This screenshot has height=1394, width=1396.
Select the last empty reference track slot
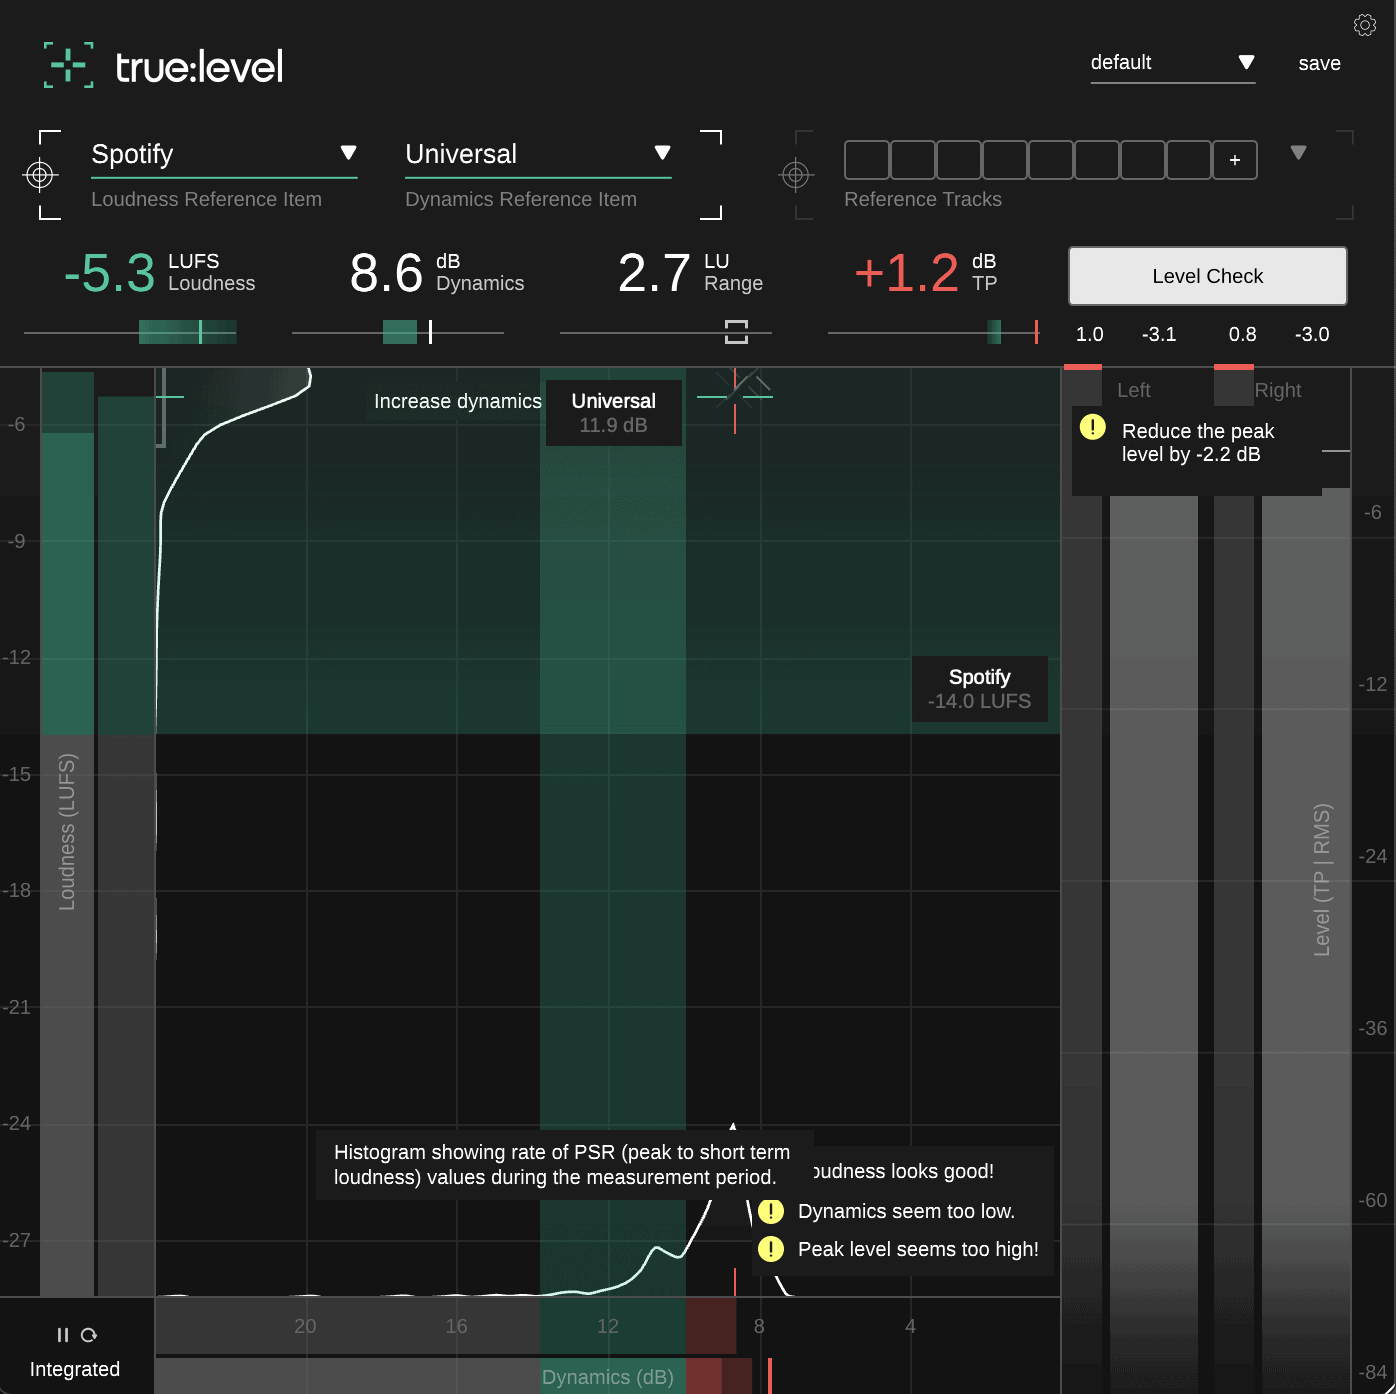(1189, 160)
